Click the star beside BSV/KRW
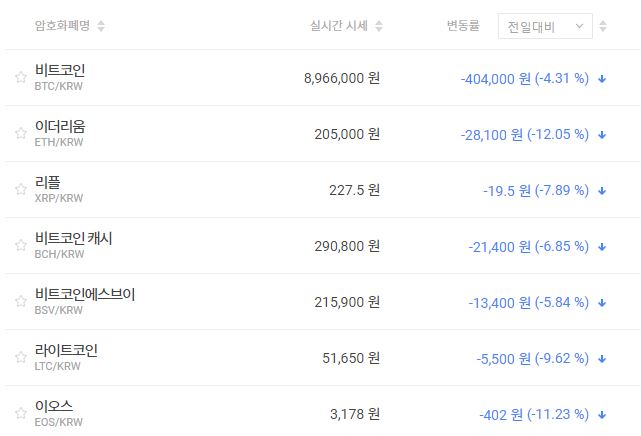Viewport: 641px width, 436px height. click(20, 301)
